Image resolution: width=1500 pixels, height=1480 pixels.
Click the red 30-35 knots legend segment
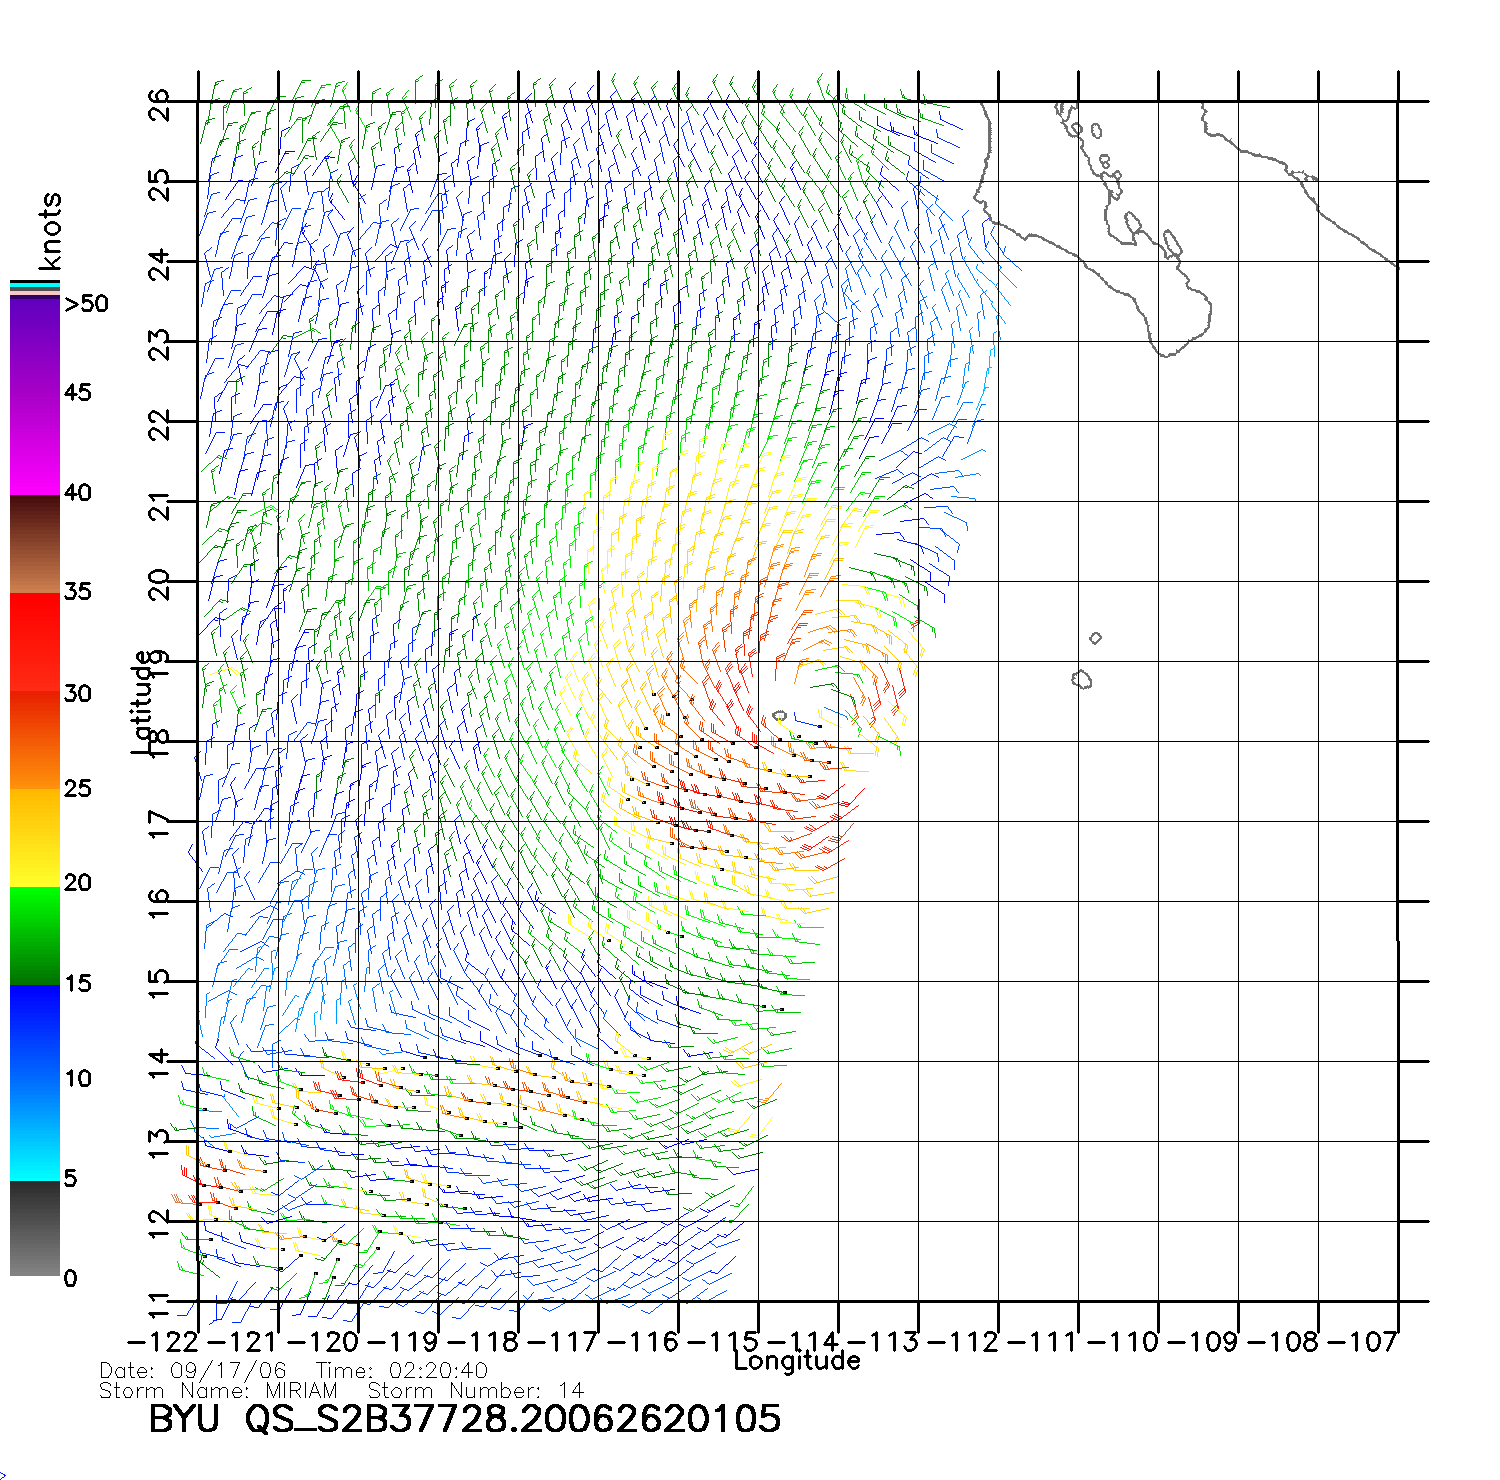(x=35, y=642)
